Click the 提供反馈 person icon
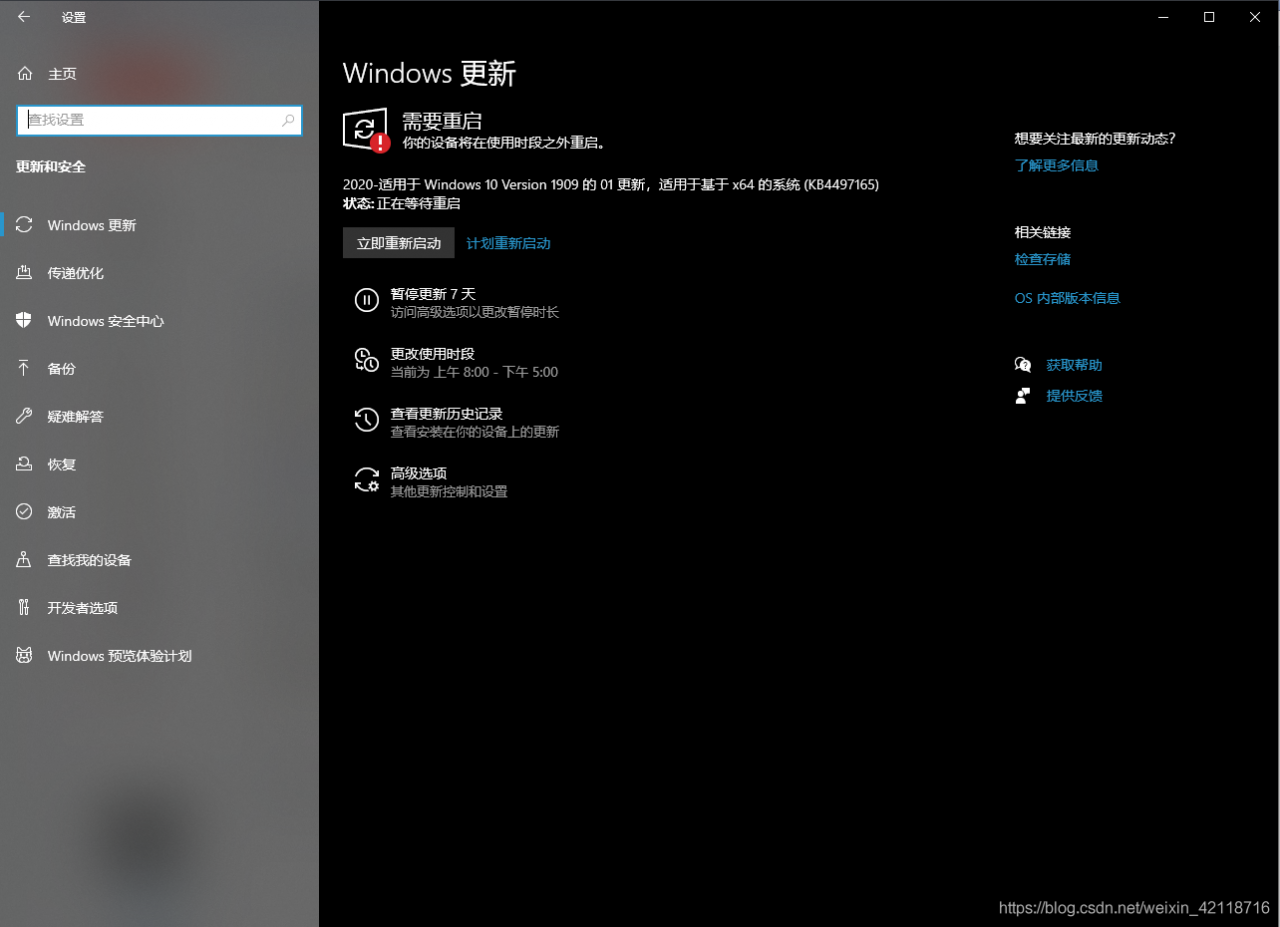The image size is (1280, 927). (x=1023, y=396)
